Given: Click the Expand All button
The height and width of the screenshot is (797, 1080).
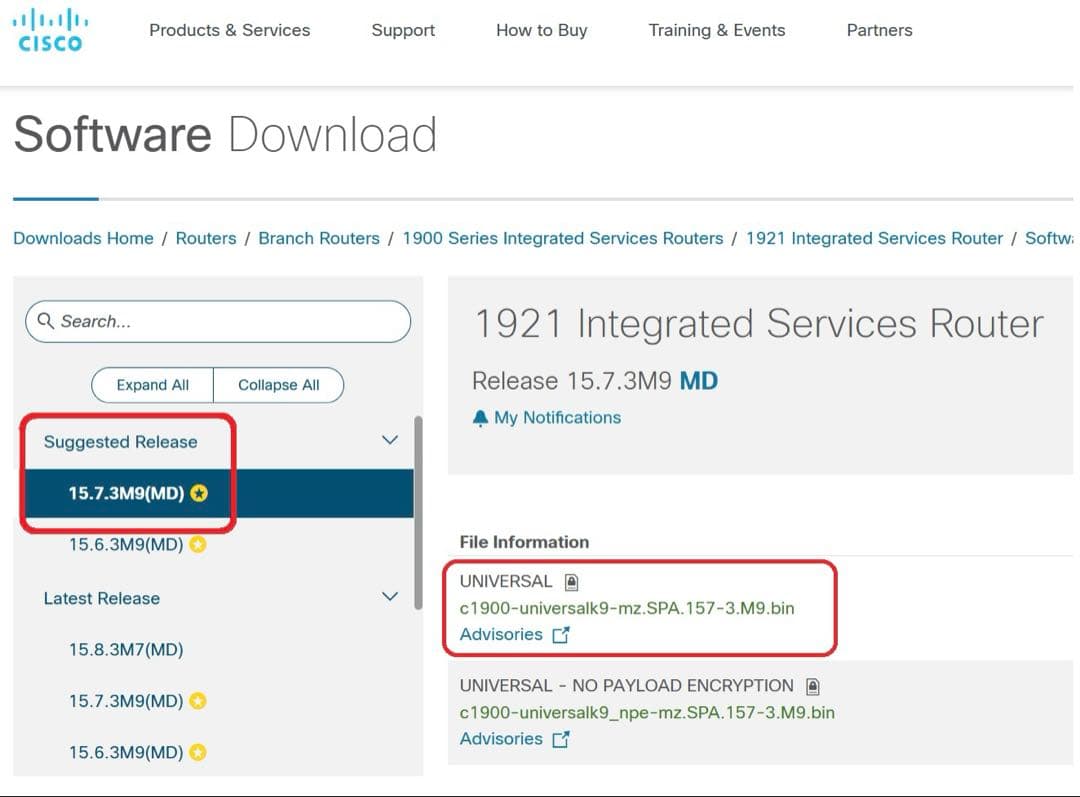Looking at the screenshot, I should [x=152, y=385].
